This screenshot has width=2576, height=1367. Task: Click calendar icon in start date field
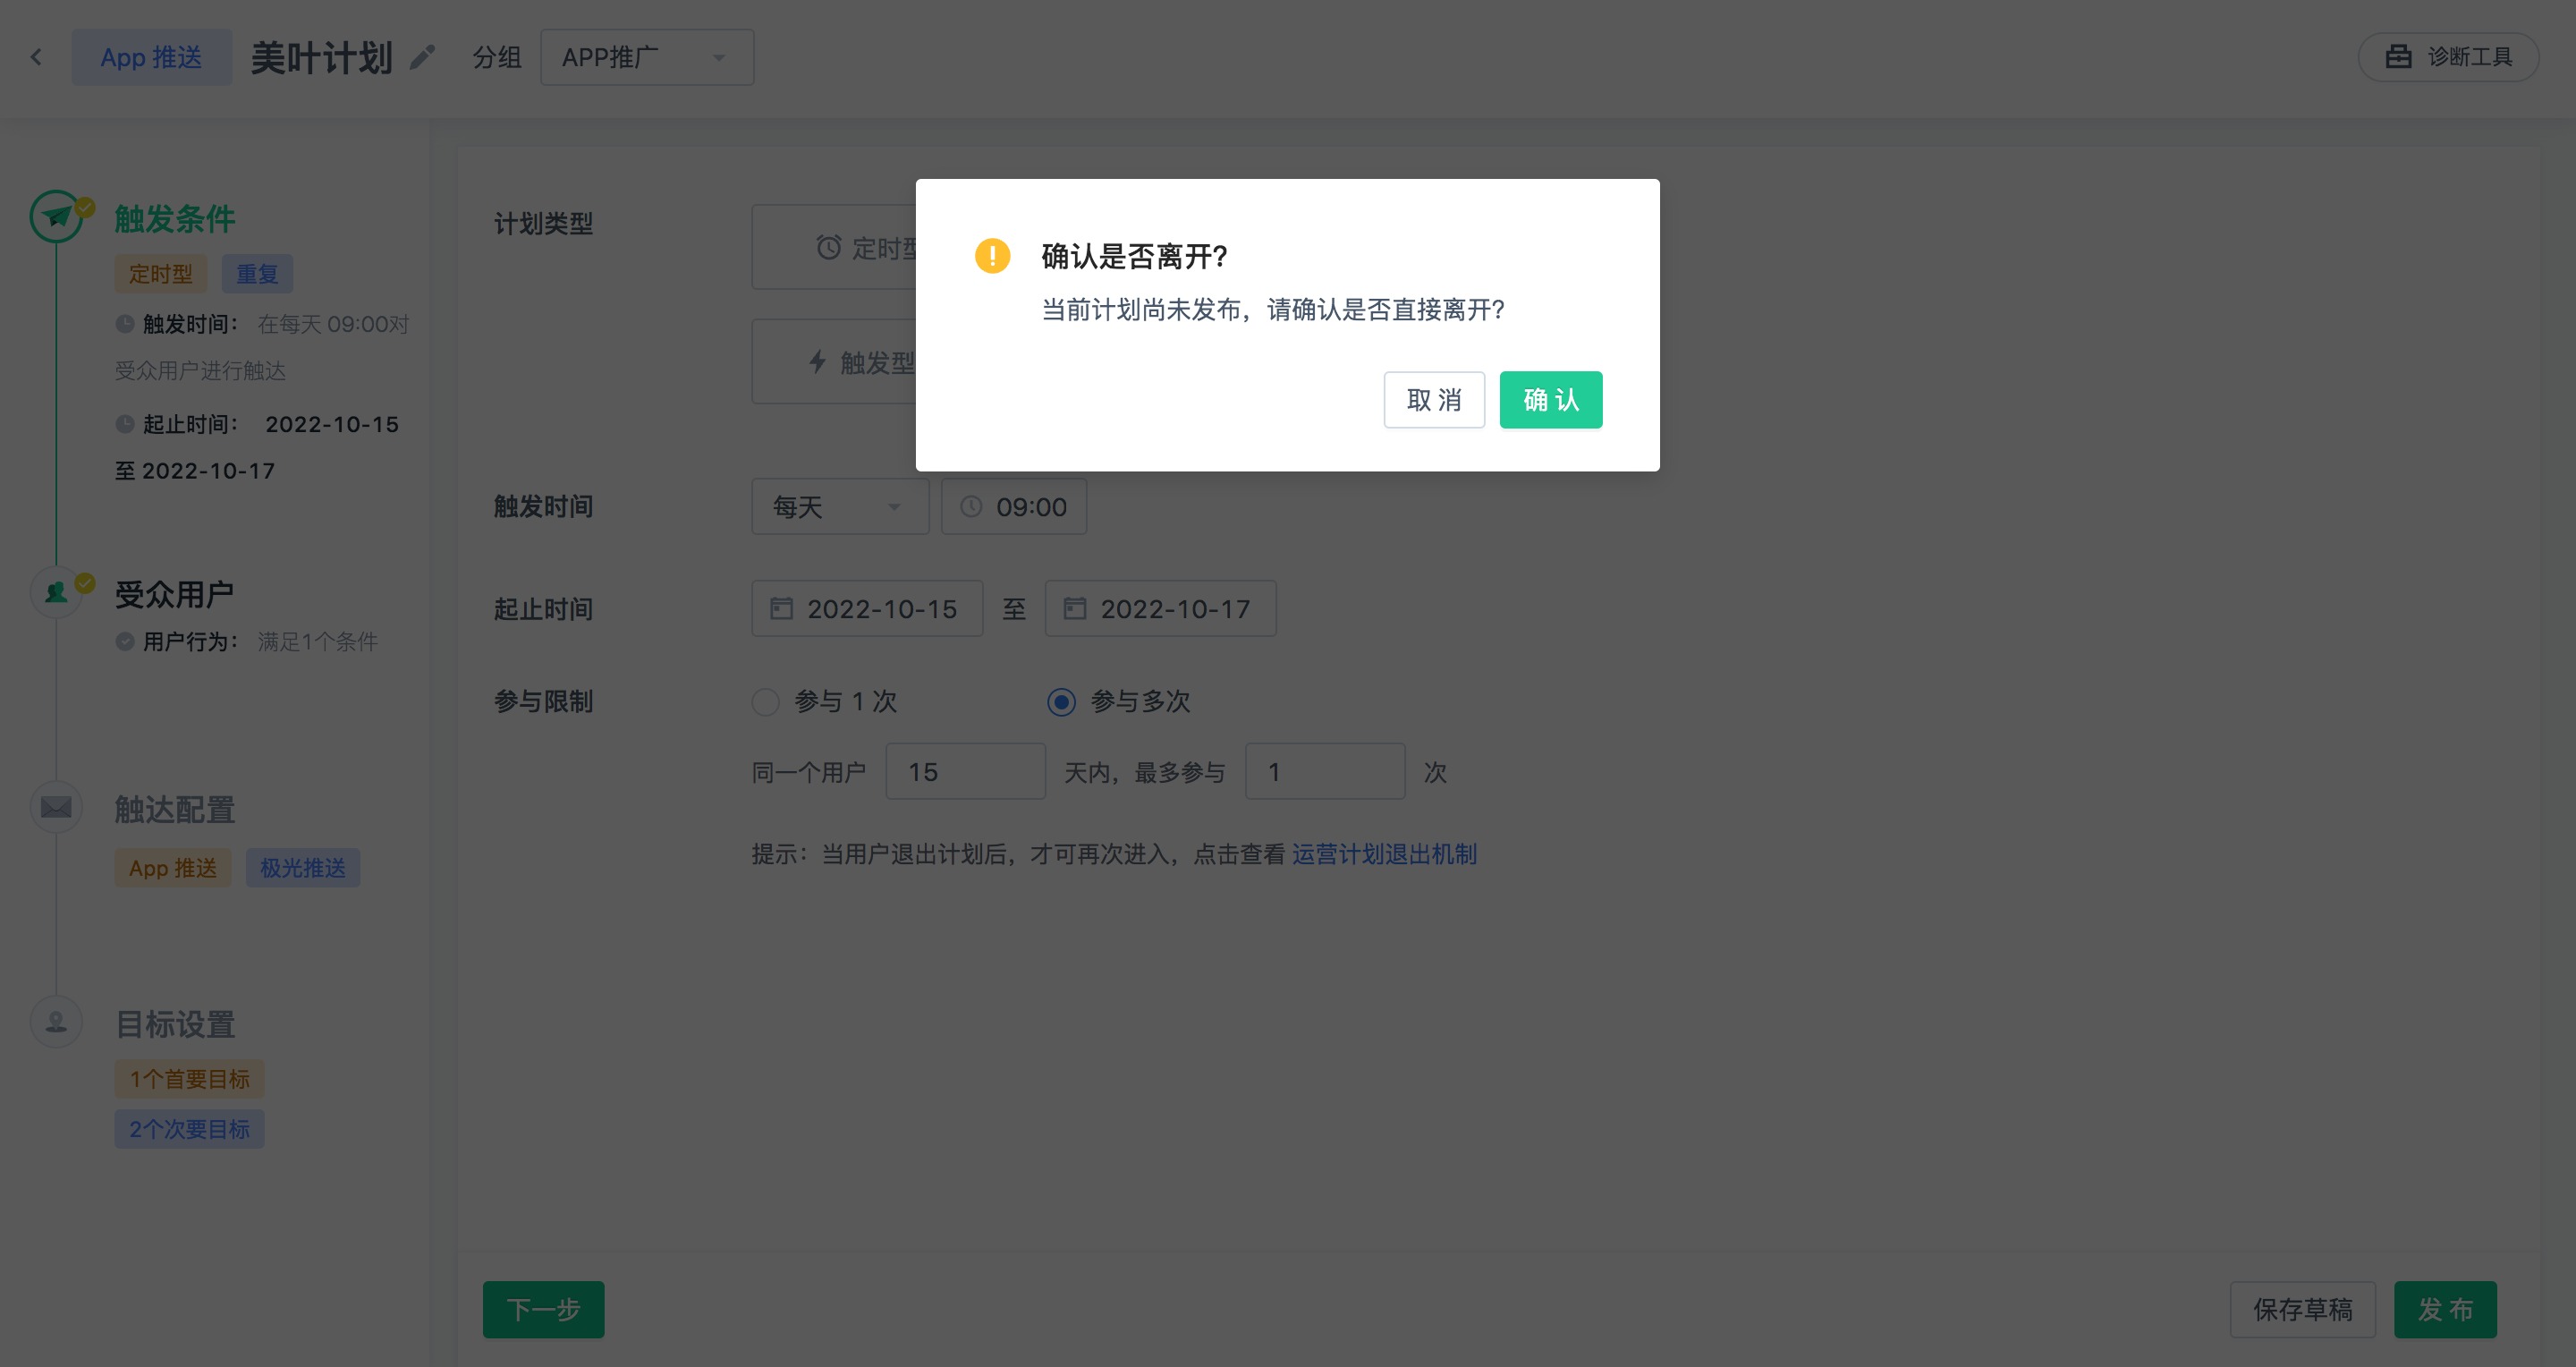pyautogui.click(x=781, y=608)
